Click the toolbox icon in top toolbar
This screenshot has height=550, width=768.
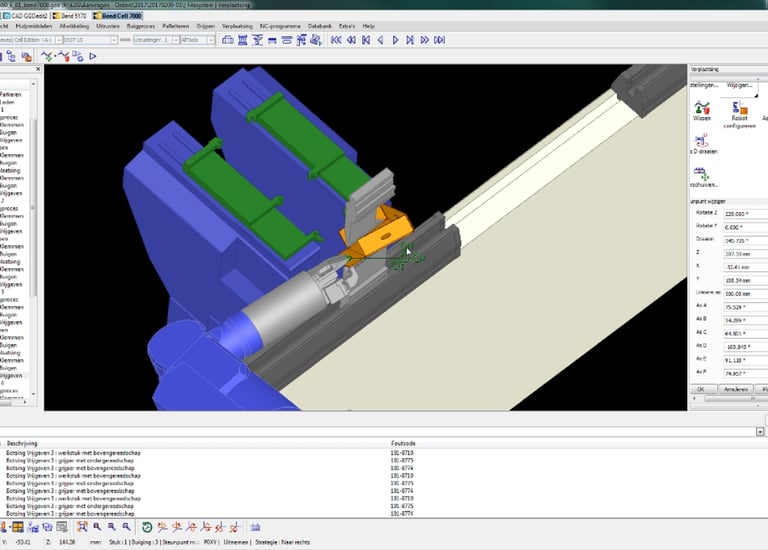pos(228,40)
